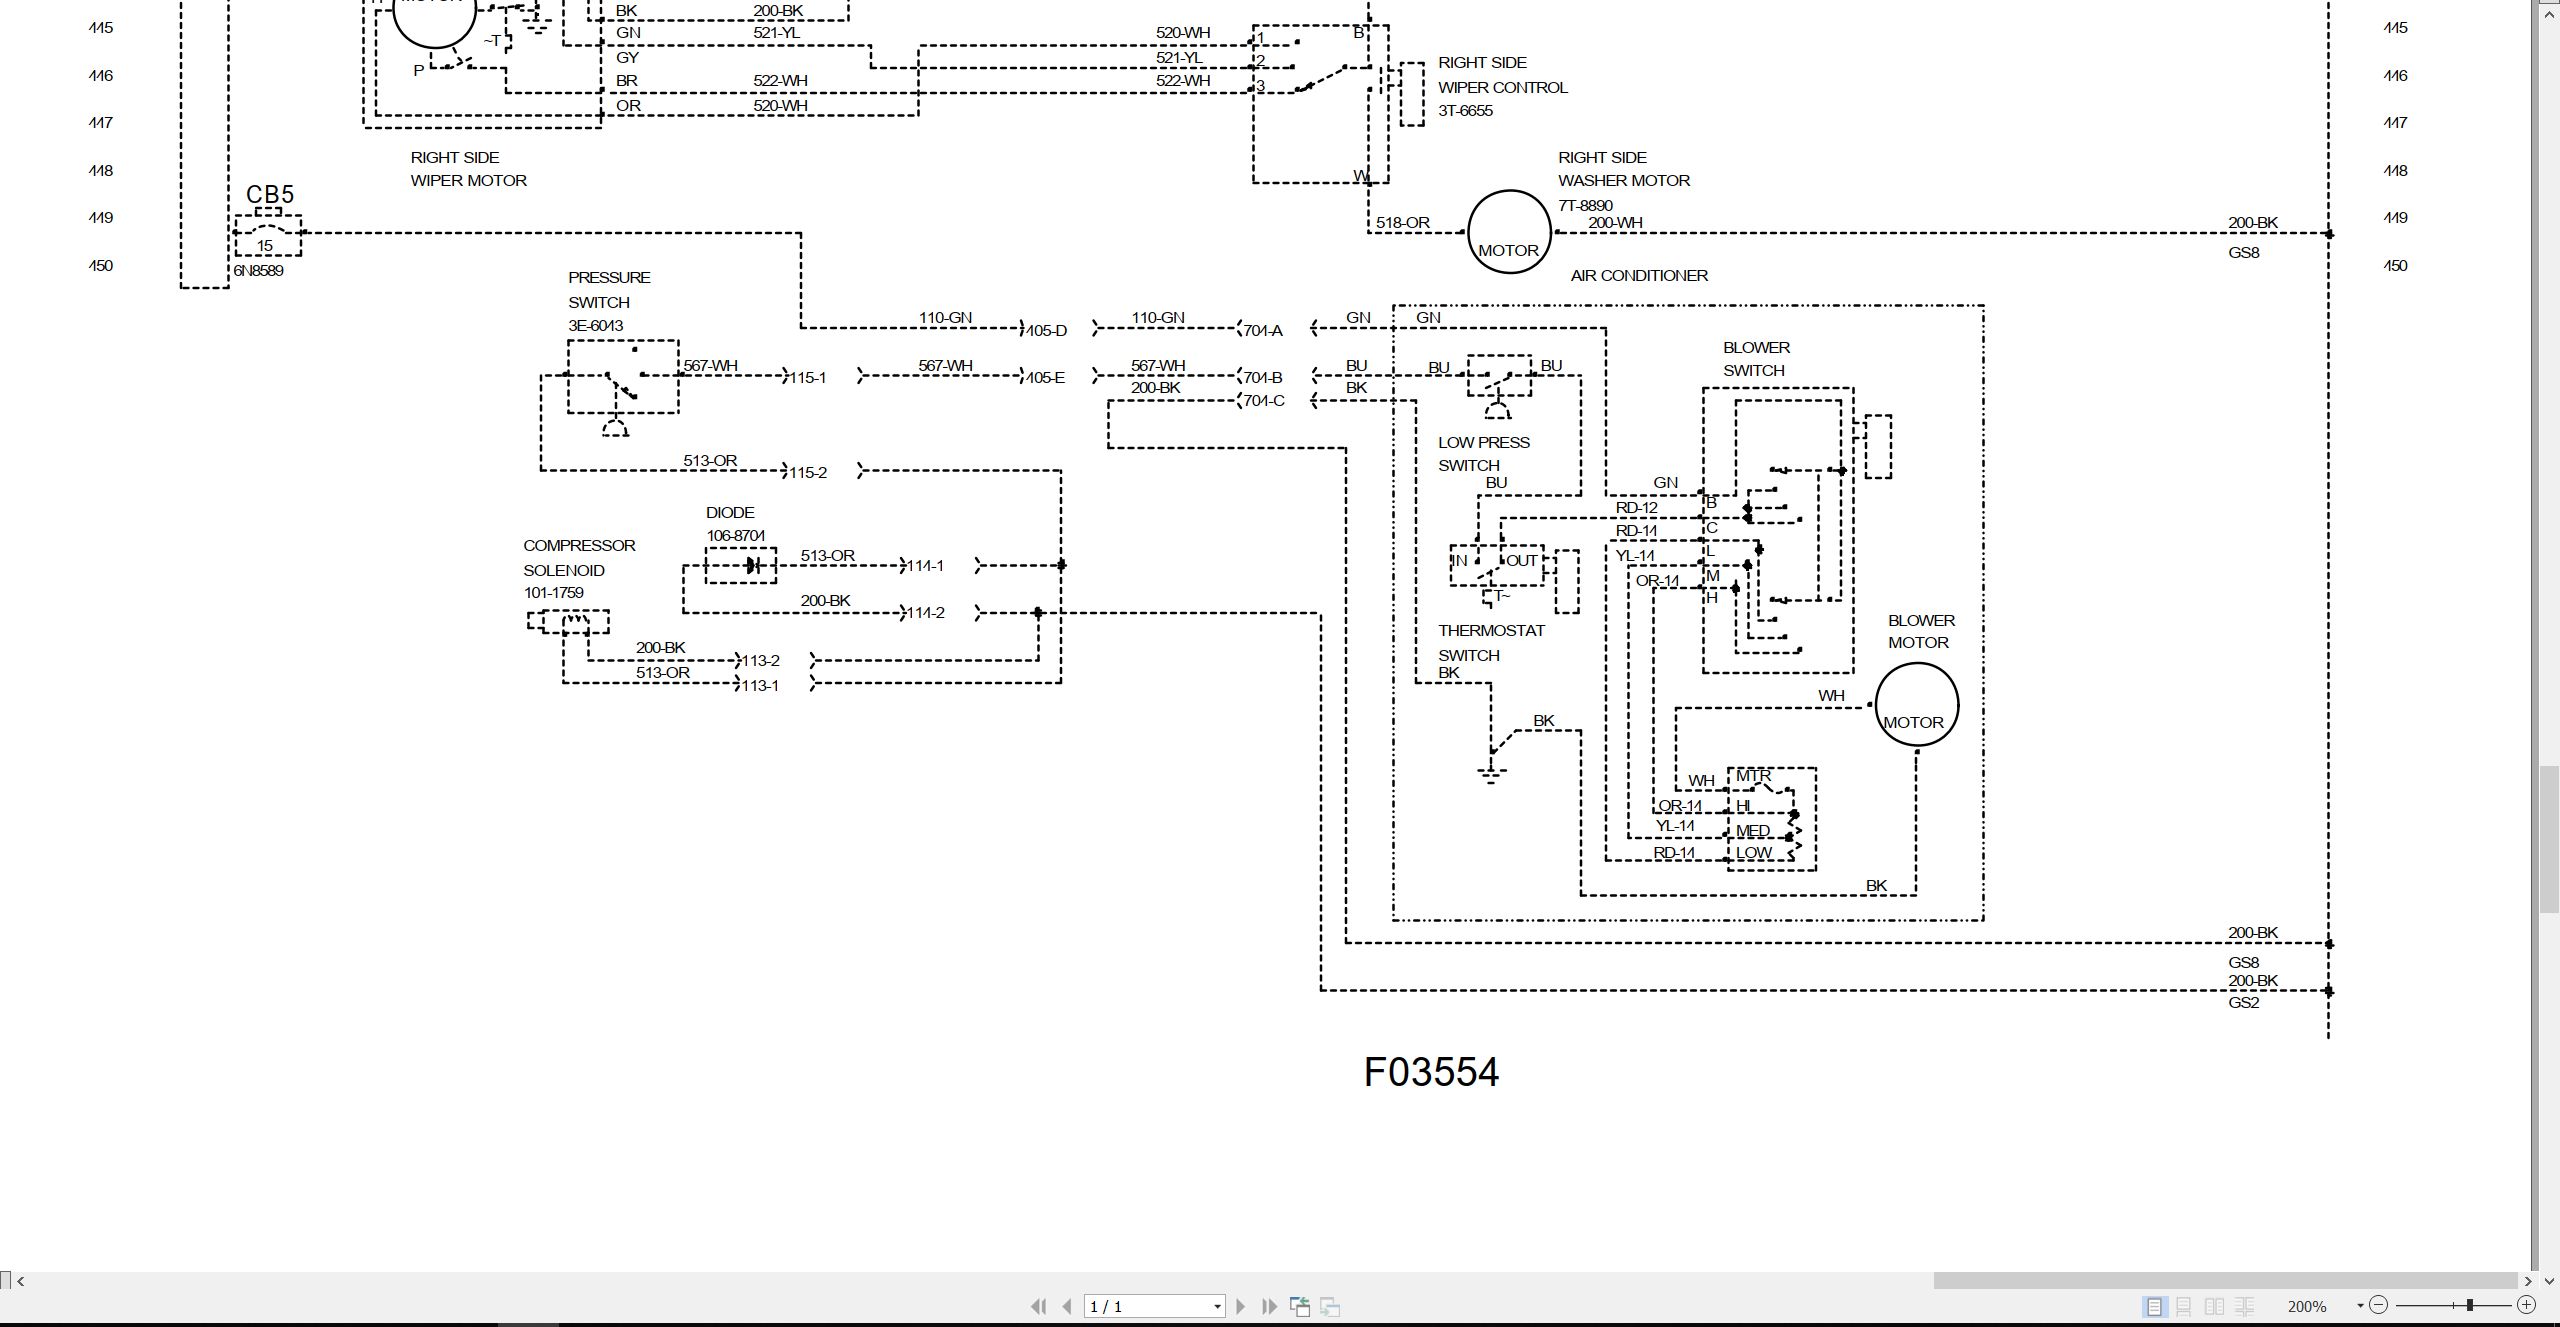Viewport: 2560px width, 1327px height.
Task: Click the 3T-6655 part number
Action: (1465, 111)
